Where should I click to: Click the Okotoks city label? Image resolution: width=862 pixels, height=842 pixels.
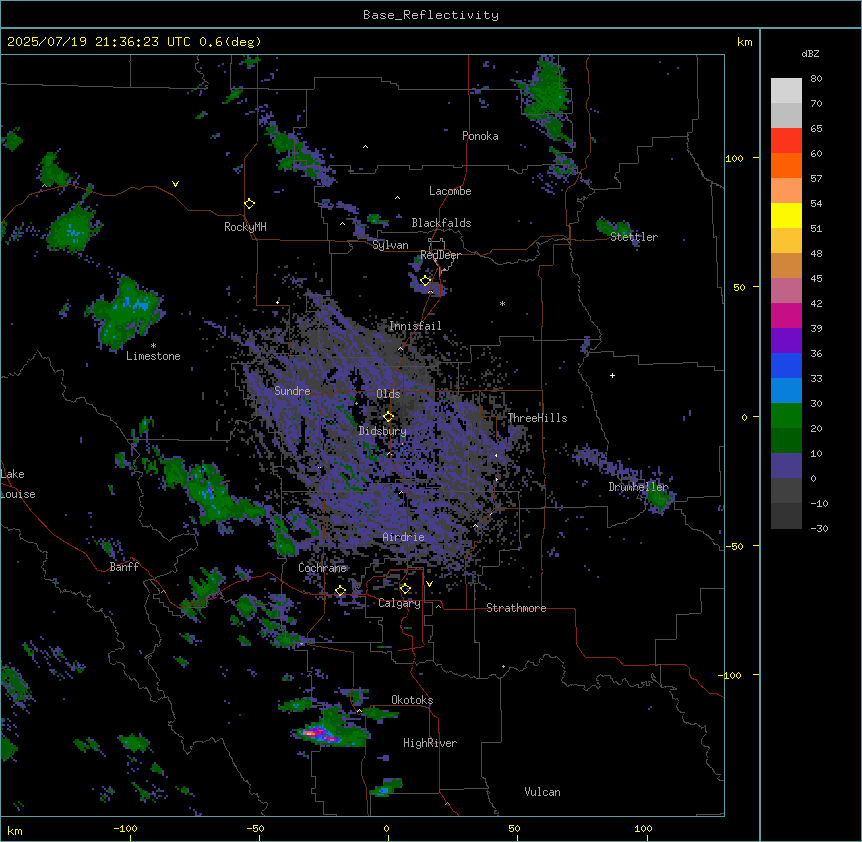(x=412, y=700)
